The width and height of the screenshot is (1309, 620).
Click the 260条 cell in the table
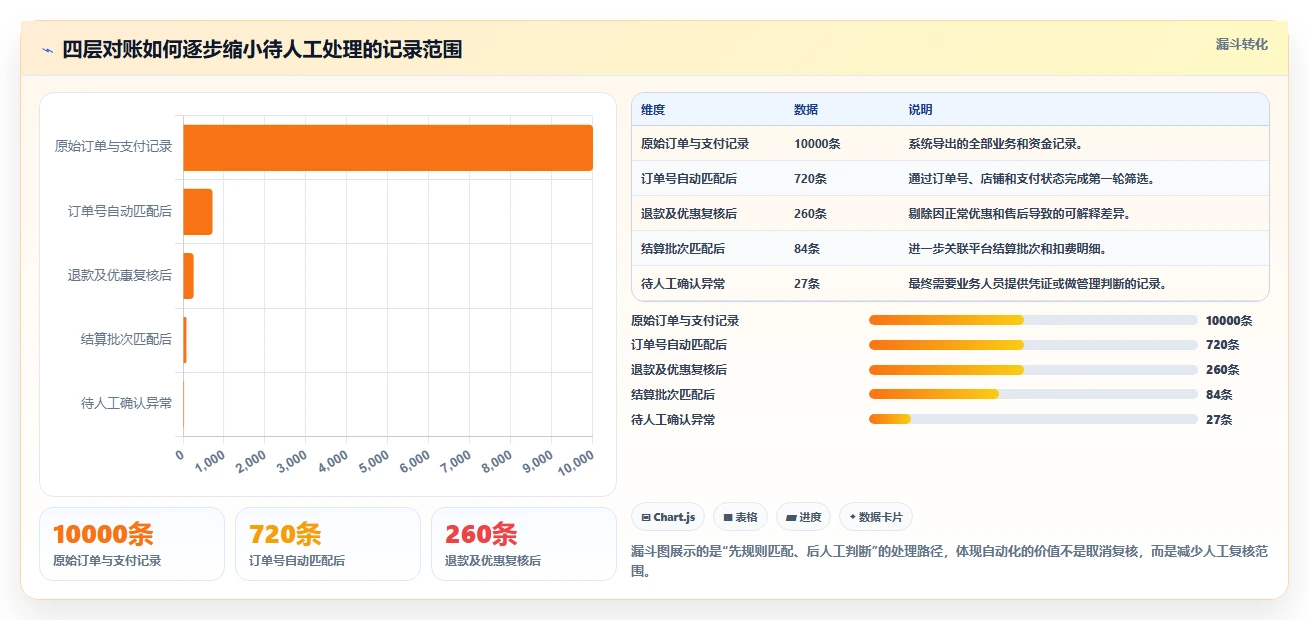(x=810, y=214)
